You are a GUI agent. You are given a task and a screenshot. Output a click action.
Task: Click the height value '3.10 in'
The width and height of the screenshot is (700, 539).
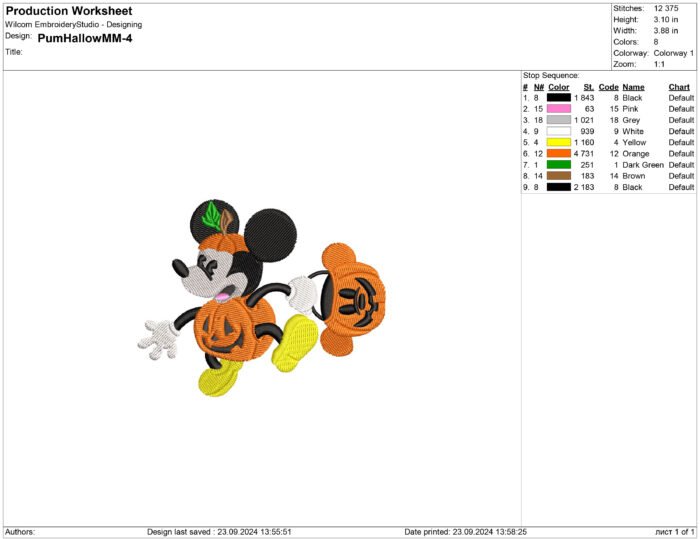coord(666,20)
